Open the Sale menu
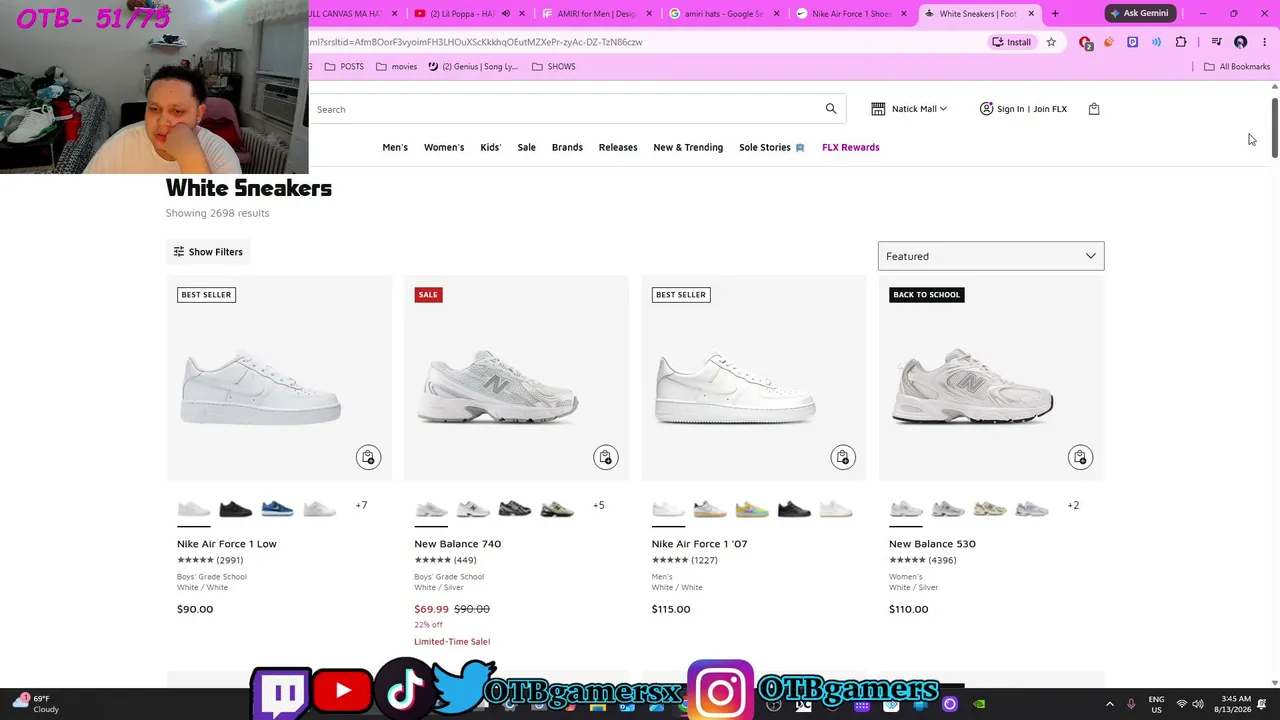 pos(526,147)
